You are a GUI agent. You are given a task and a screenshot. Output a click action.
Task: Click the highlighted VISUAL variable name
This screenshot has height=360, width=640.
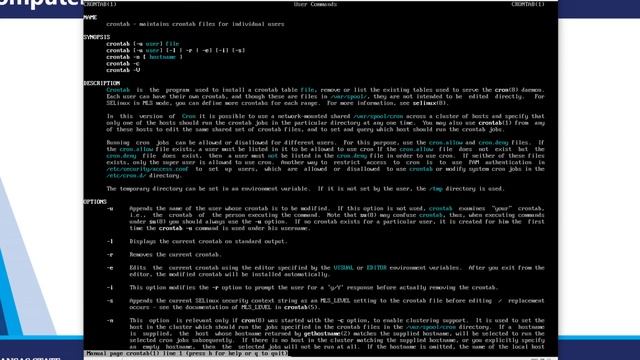343,268
